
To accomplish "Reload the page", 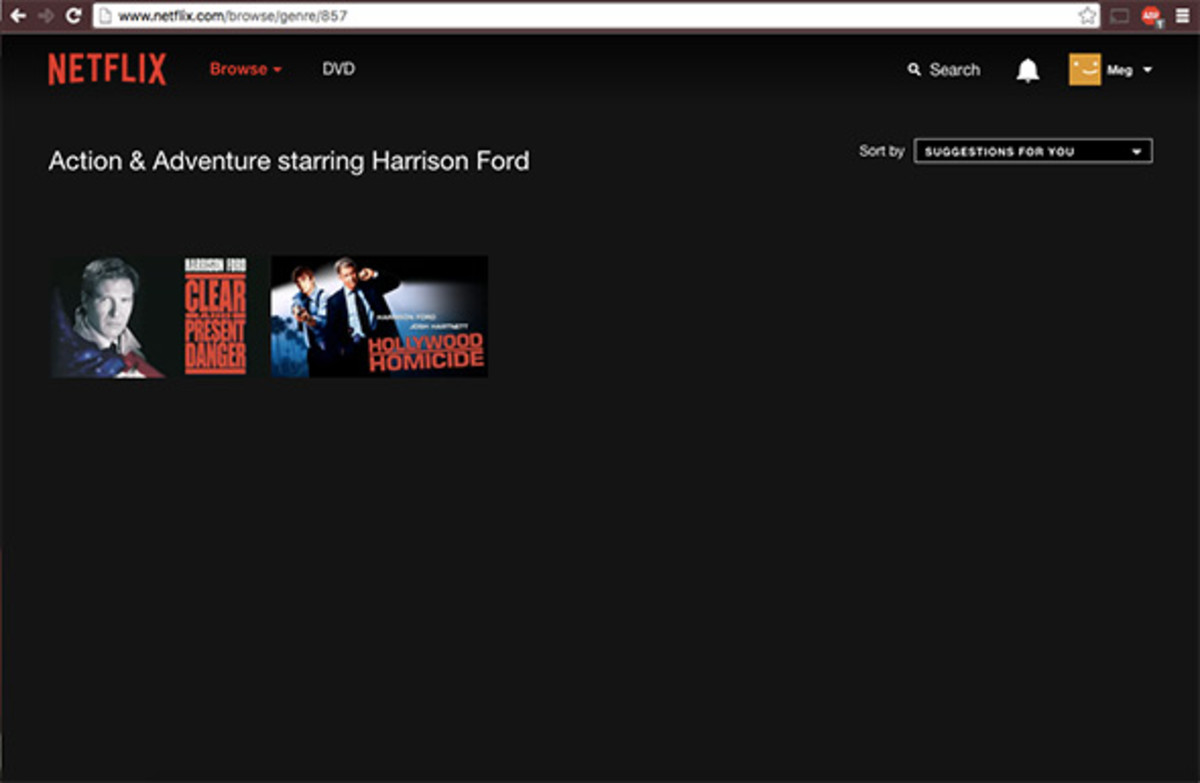I will pyautogui.click(x=73, y=16).
